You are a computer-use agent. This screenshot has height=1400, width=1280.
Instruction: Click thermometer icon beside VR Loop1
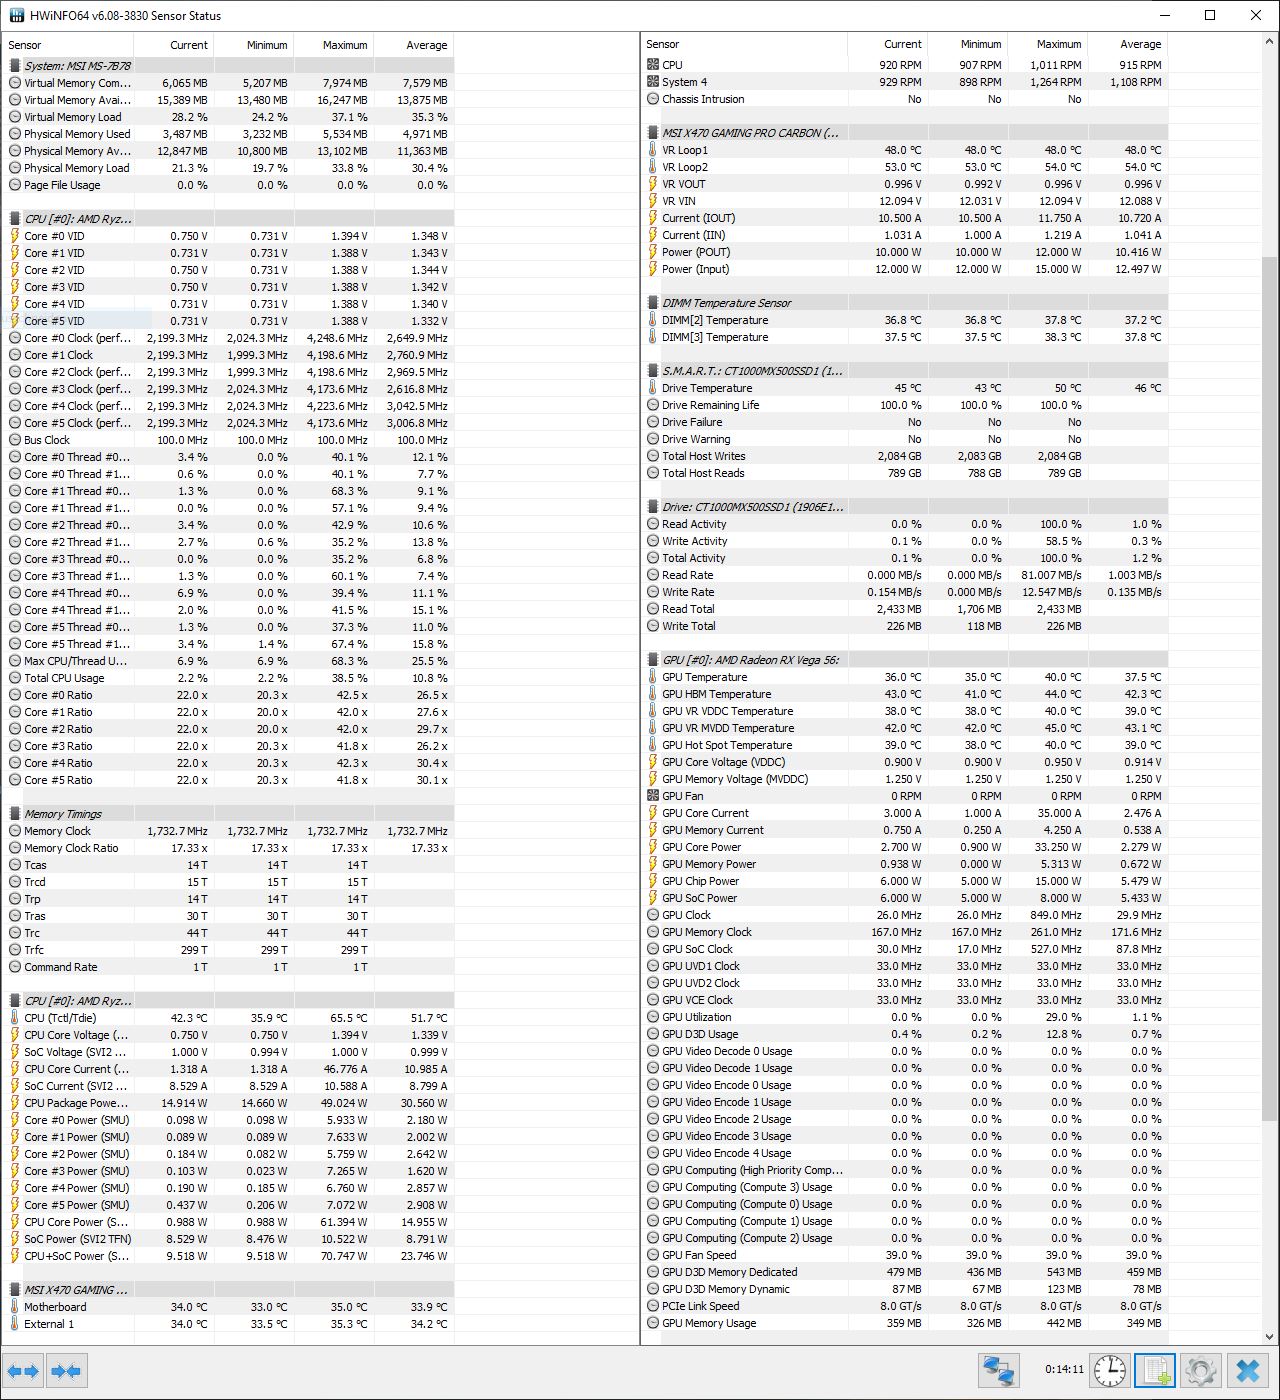(x=653, y=150)
